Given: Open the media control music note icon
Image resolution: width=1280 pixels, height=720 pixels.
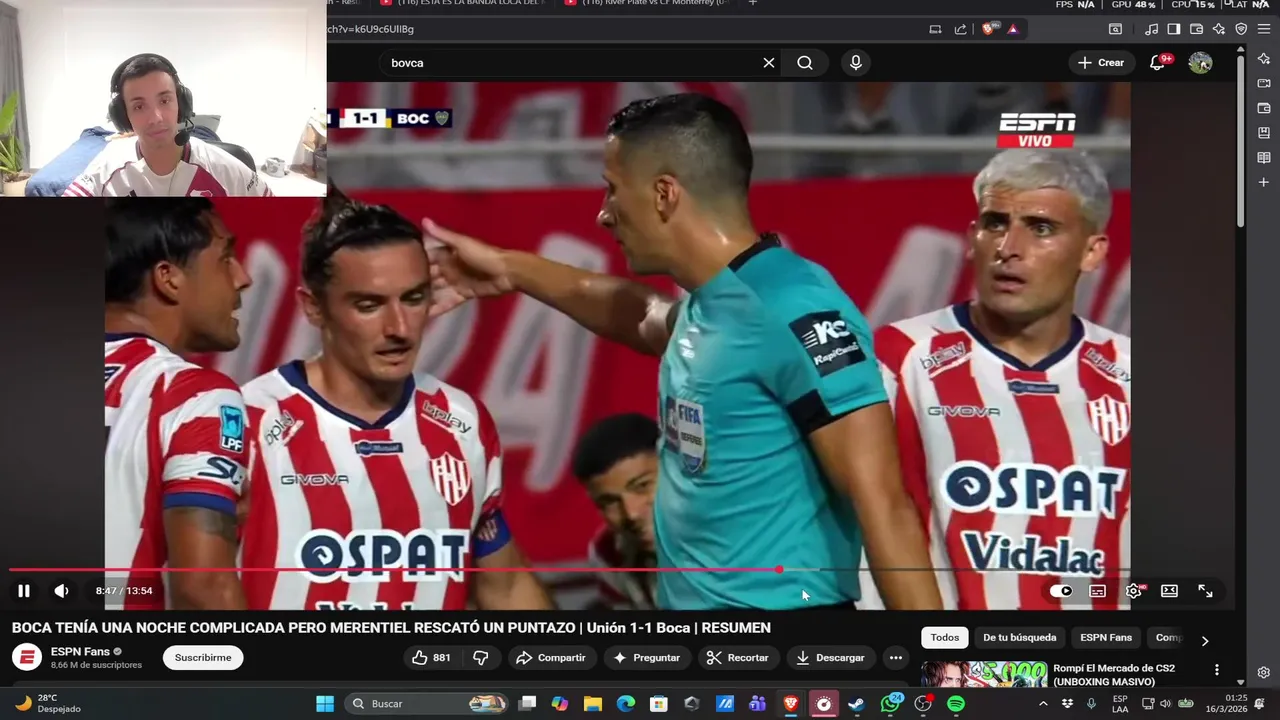Looking at the screenshot, I should pos(1152,29).
